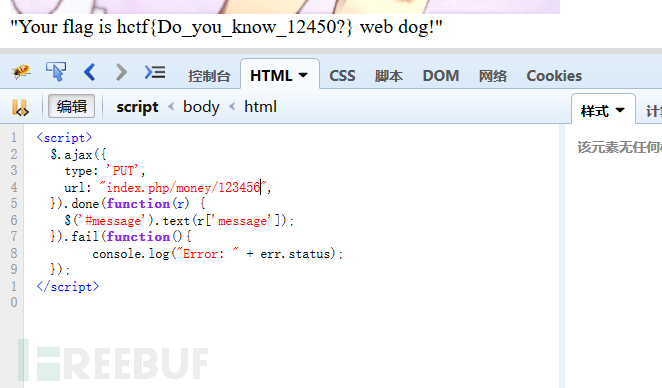The image size is (662, 388).
Task: Open the DOM tab
Action: click(x=441, y=76)
